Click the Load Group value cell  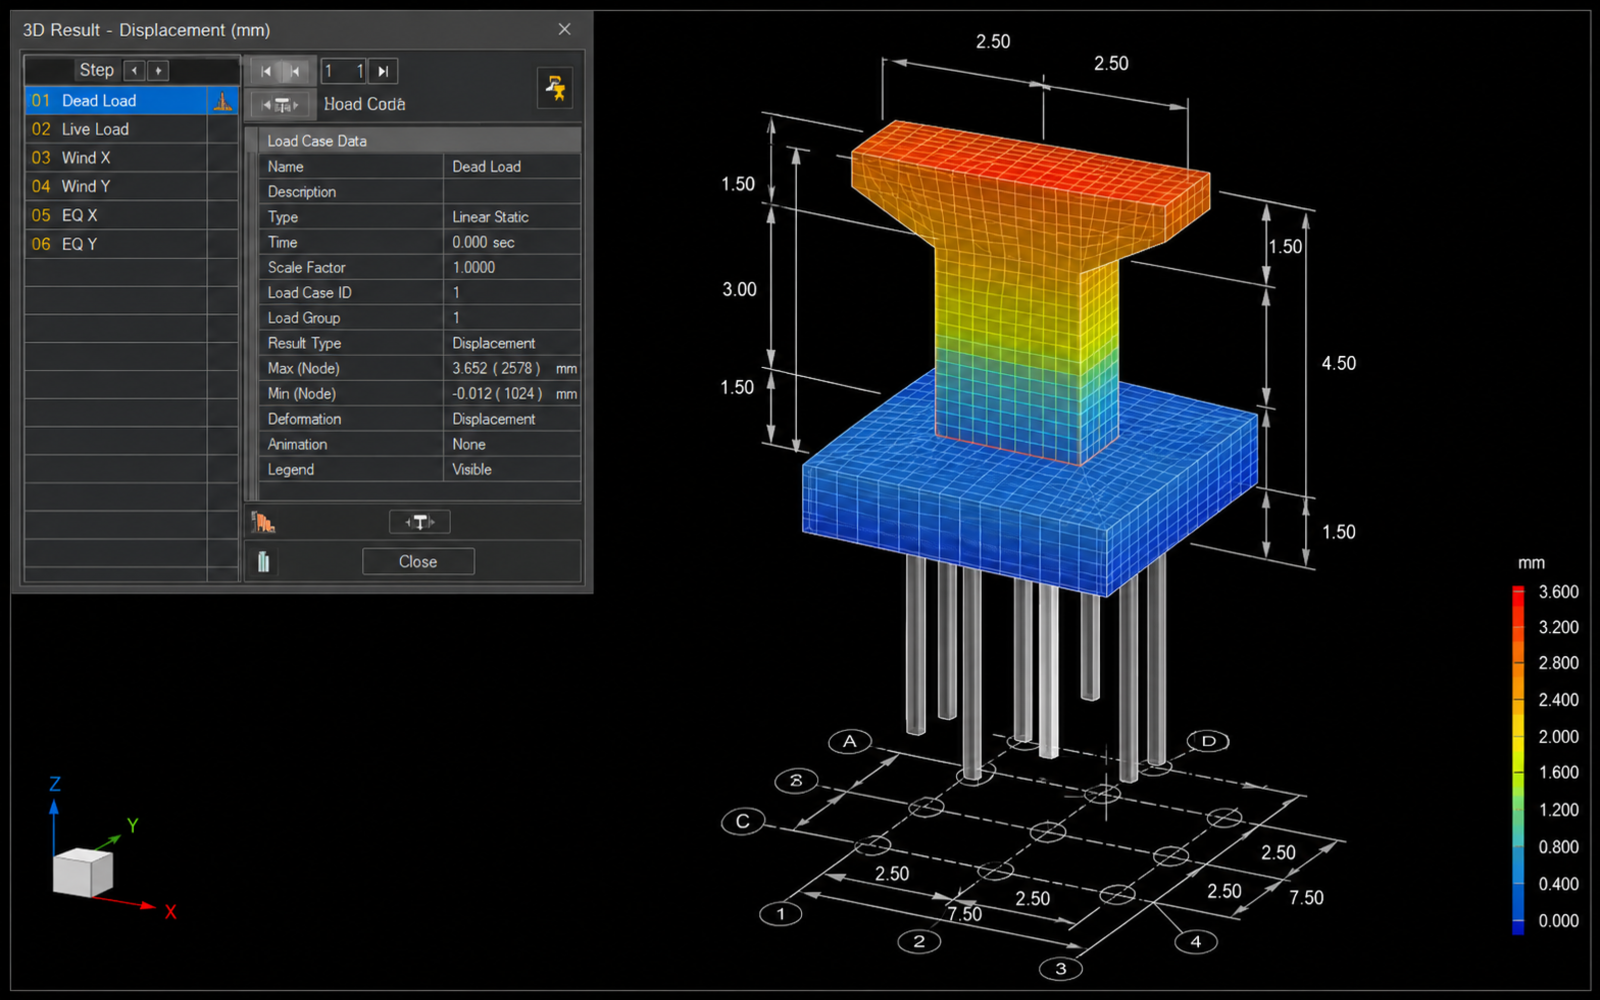511,318
